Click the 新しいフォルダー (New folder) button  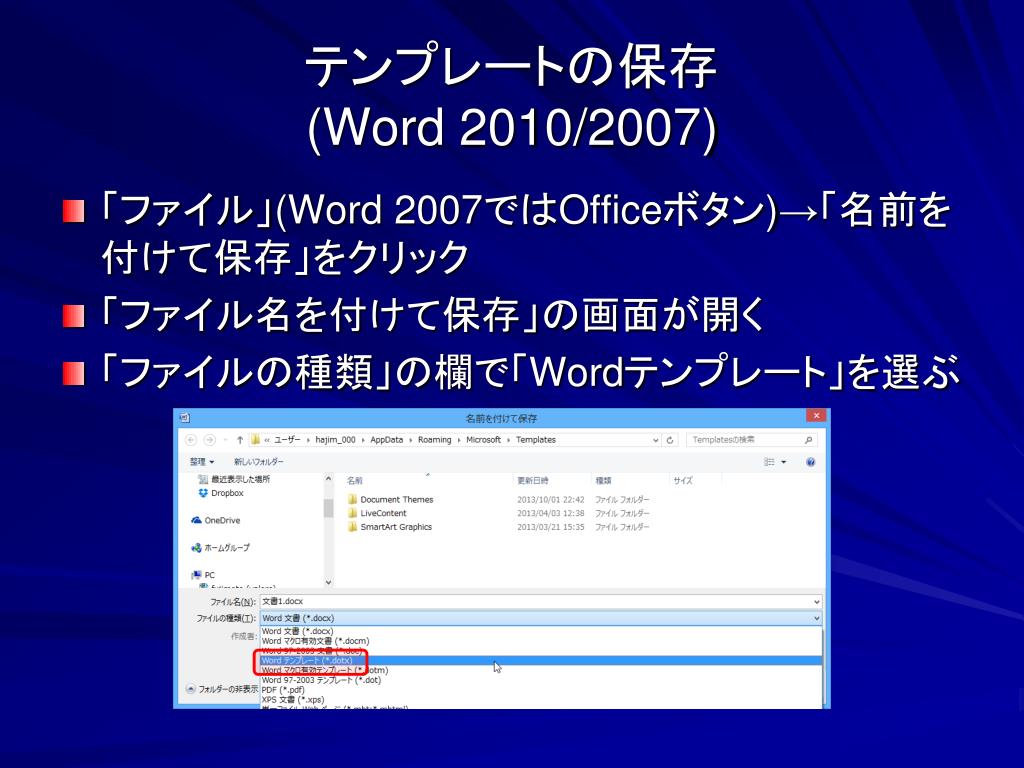click(259, 462)
